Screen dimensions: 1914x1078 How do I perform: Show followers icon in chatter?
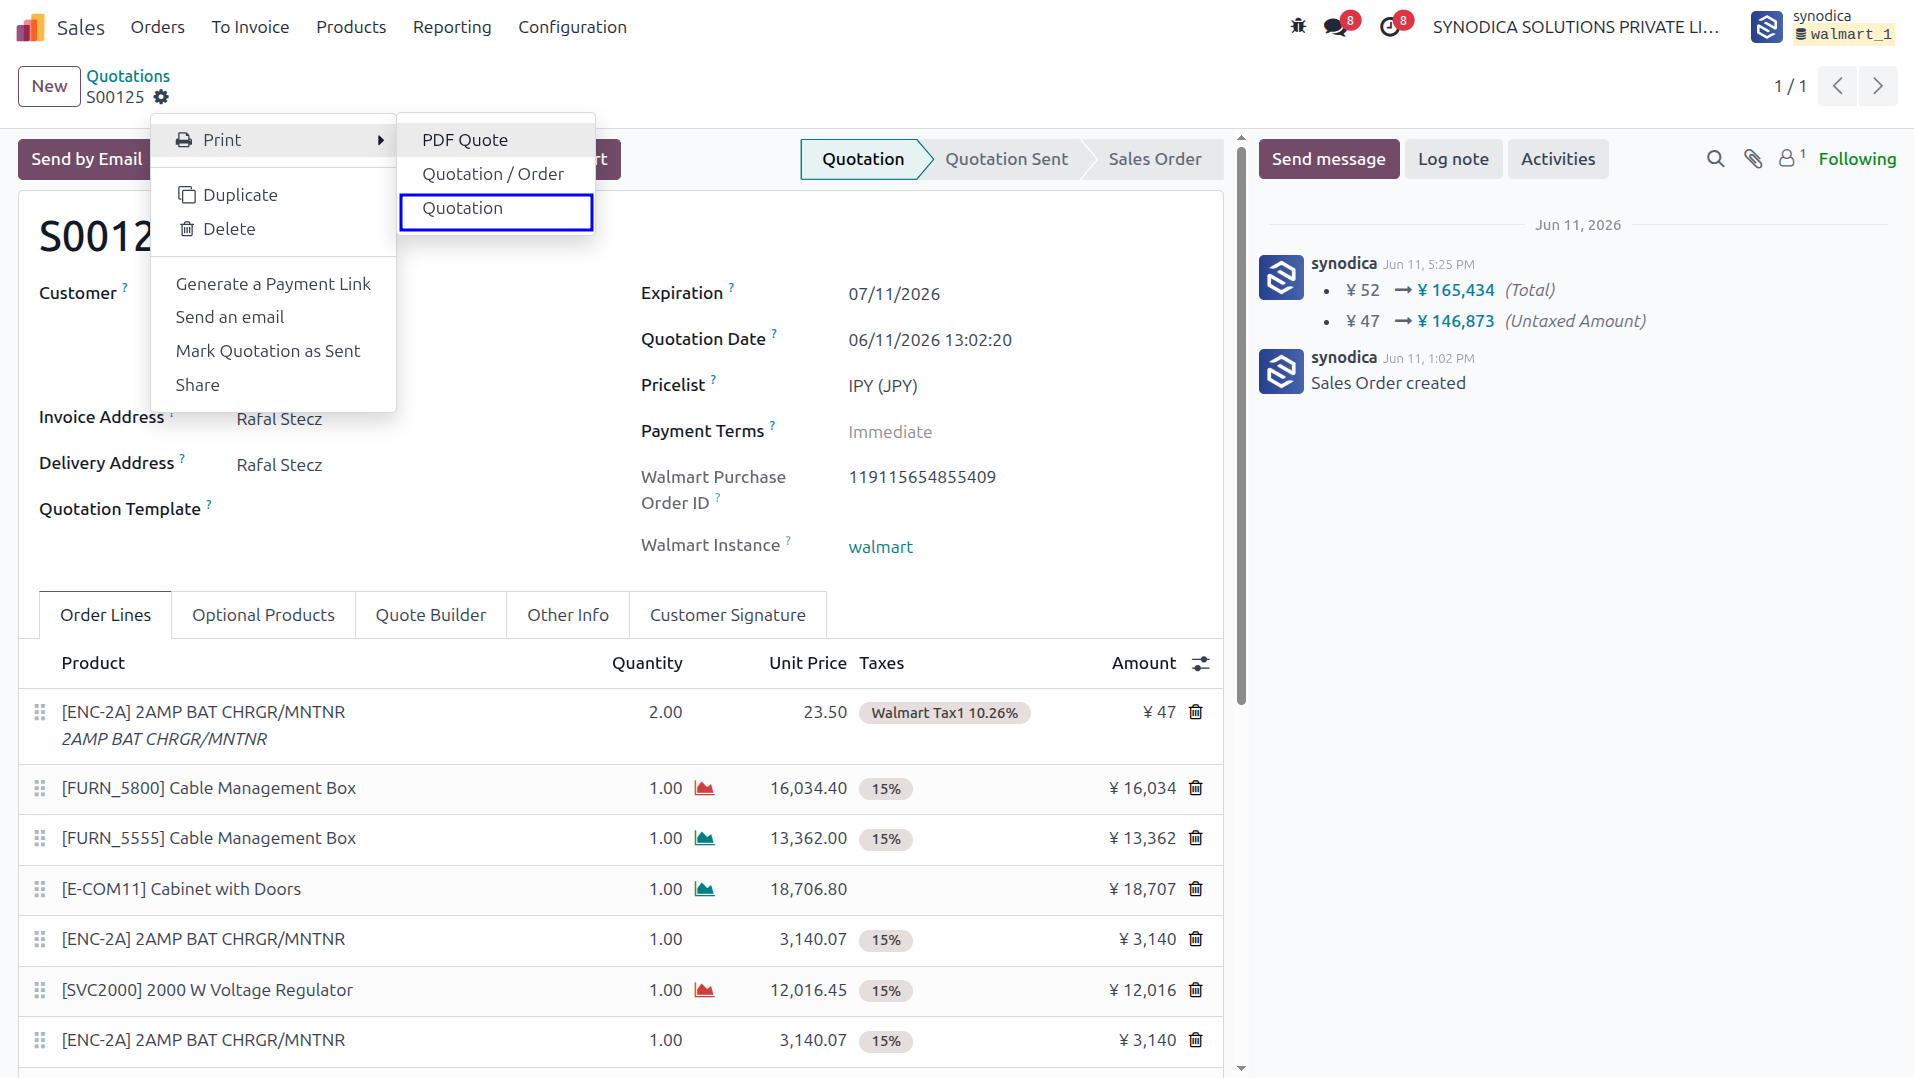pos(1791,158)
